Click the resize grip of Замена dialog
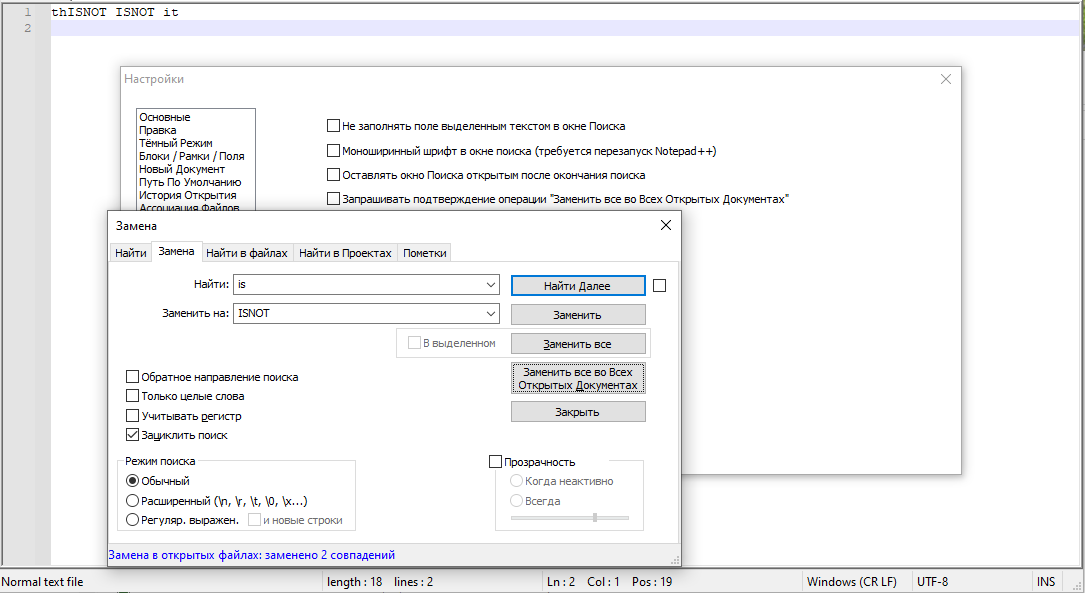Image resolution: width=1085 pixels, height=593 pixels. coord(675,560)
